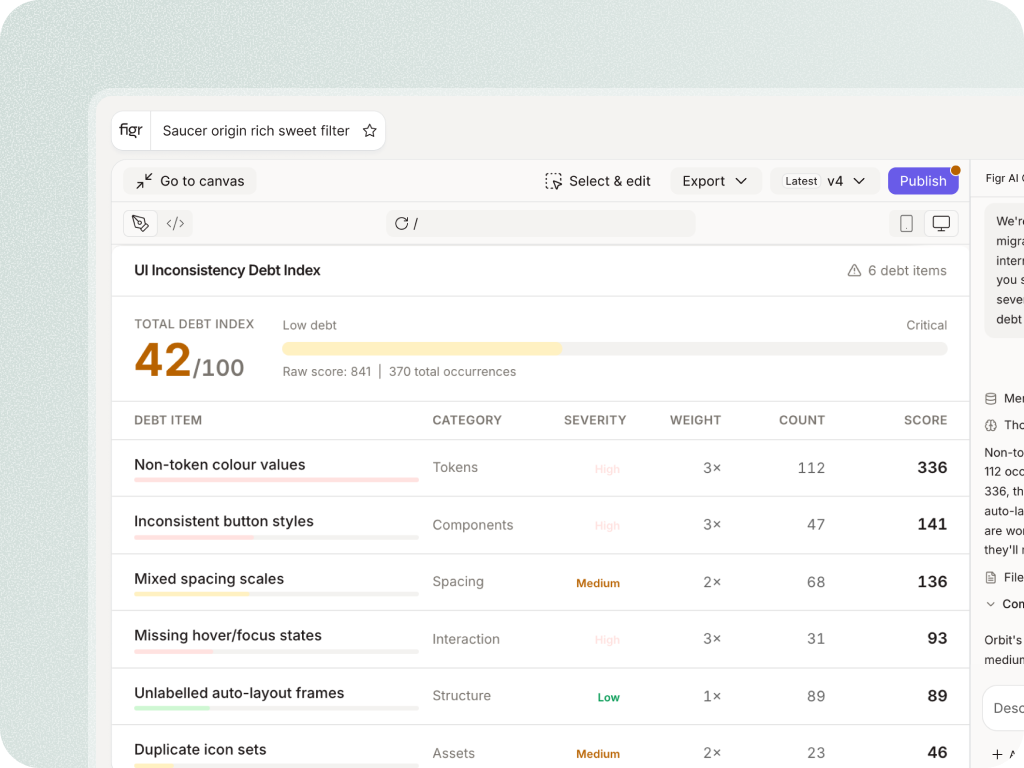This screenshot has width=1024, height=768.
Task: Click the figr logo
Action: point(131,131)
